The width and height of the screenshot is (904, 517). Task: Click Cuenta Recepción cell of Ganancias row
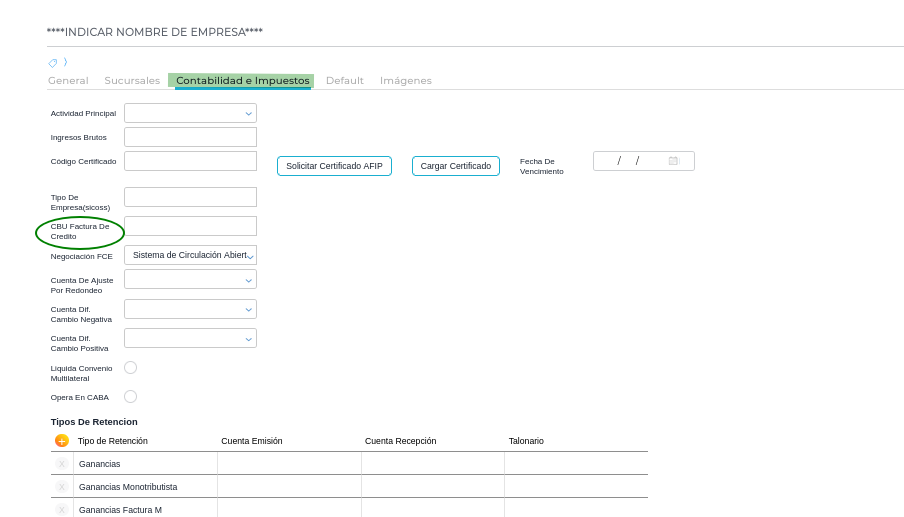point(433,463)
